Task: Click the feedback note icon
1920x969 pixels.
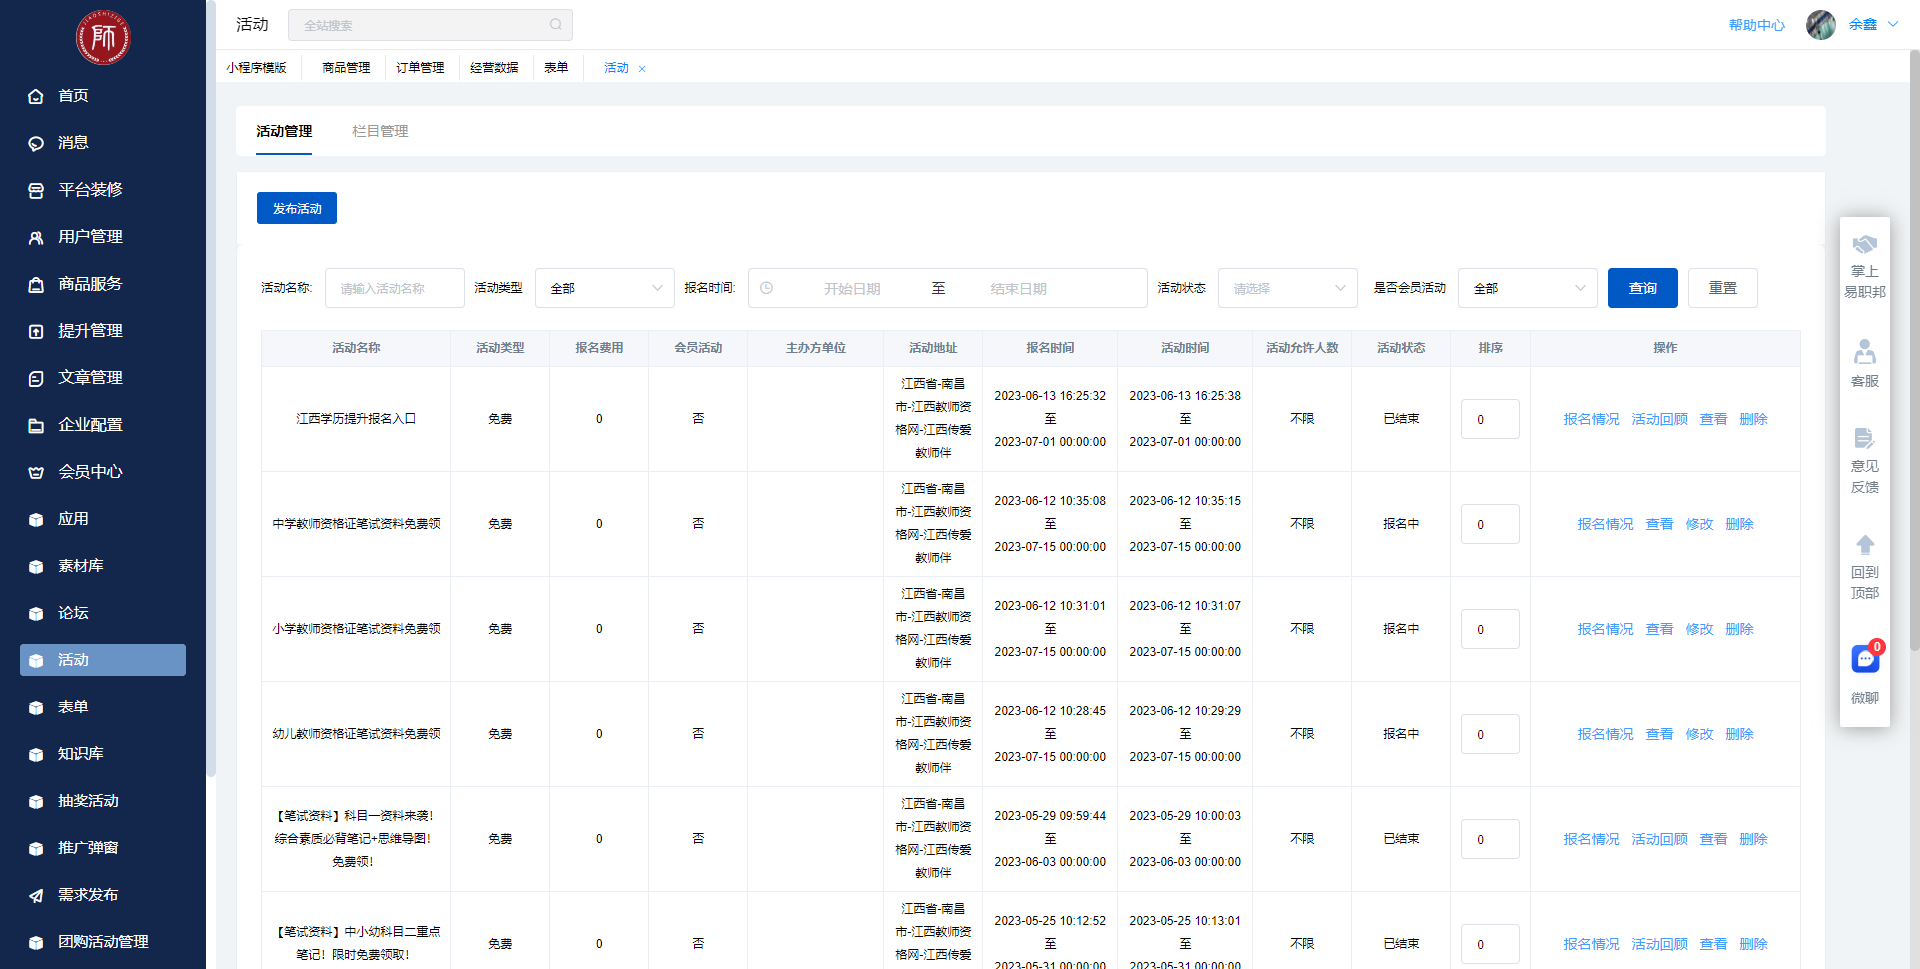Action: pyautogui.click(x=1865, y=438)
